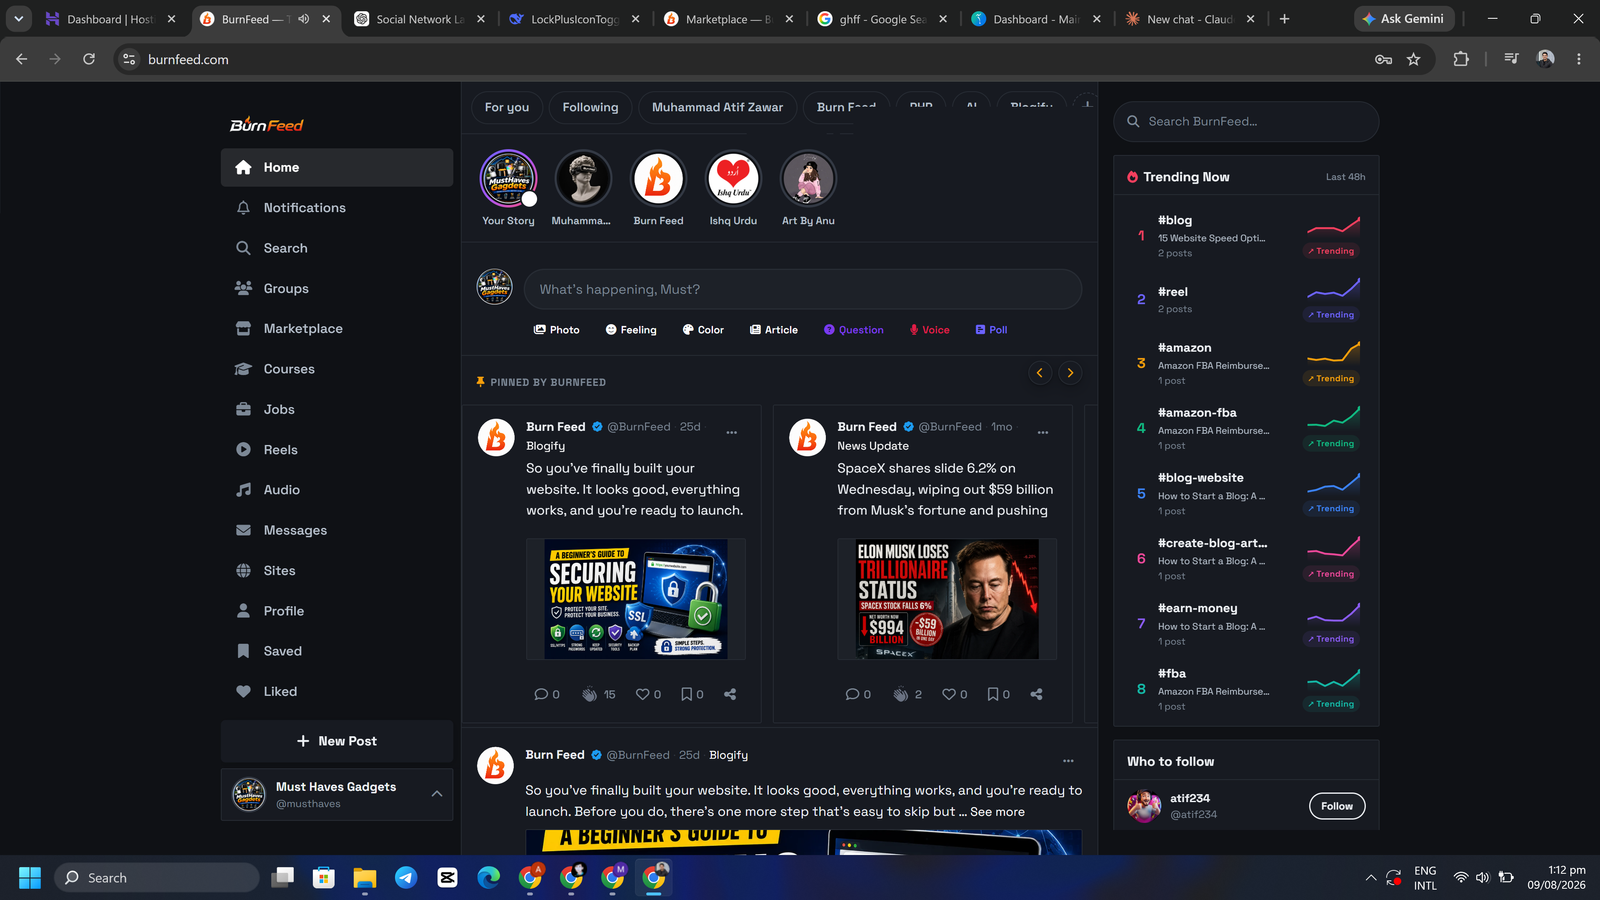This screenshot has height=900, width=1600.
Task: Like the SpaceX news post
Action: point(954,694)
